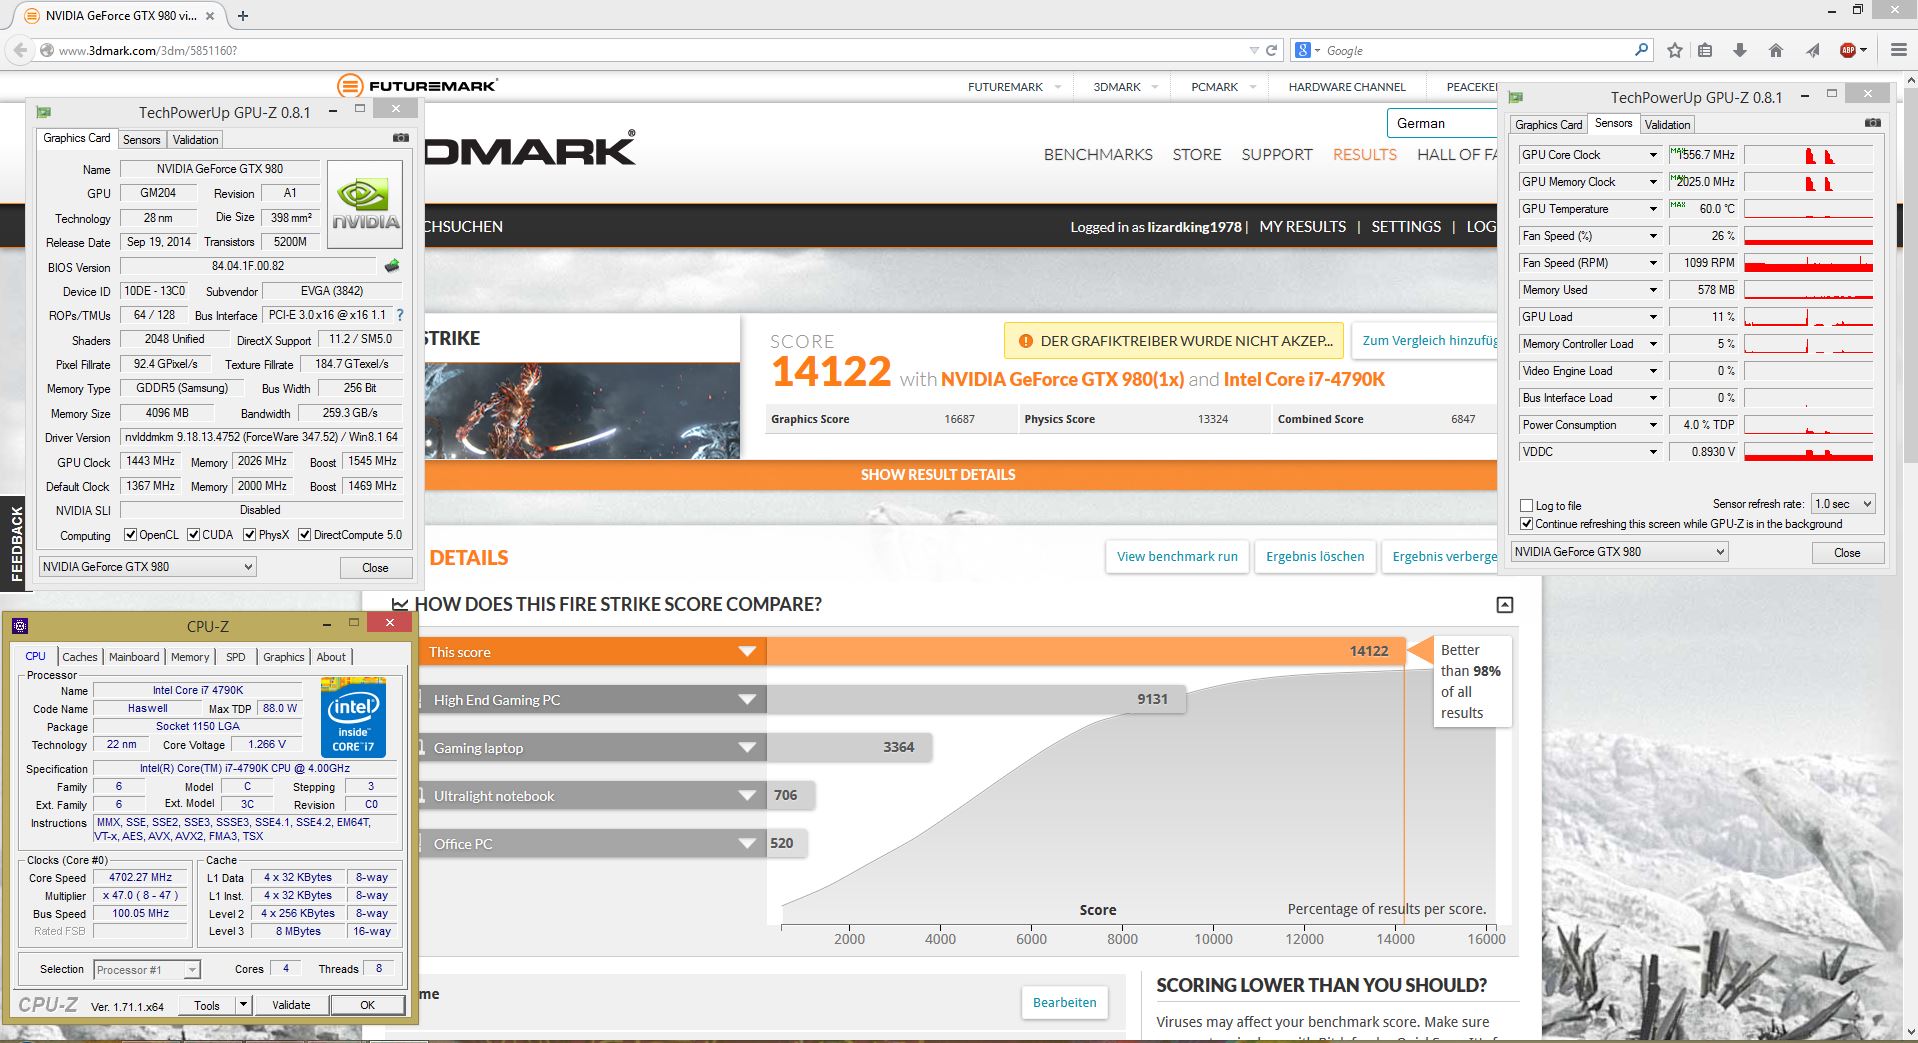Open GPU selector dropdown in left GPU-Z window

(x=147, y=567)
